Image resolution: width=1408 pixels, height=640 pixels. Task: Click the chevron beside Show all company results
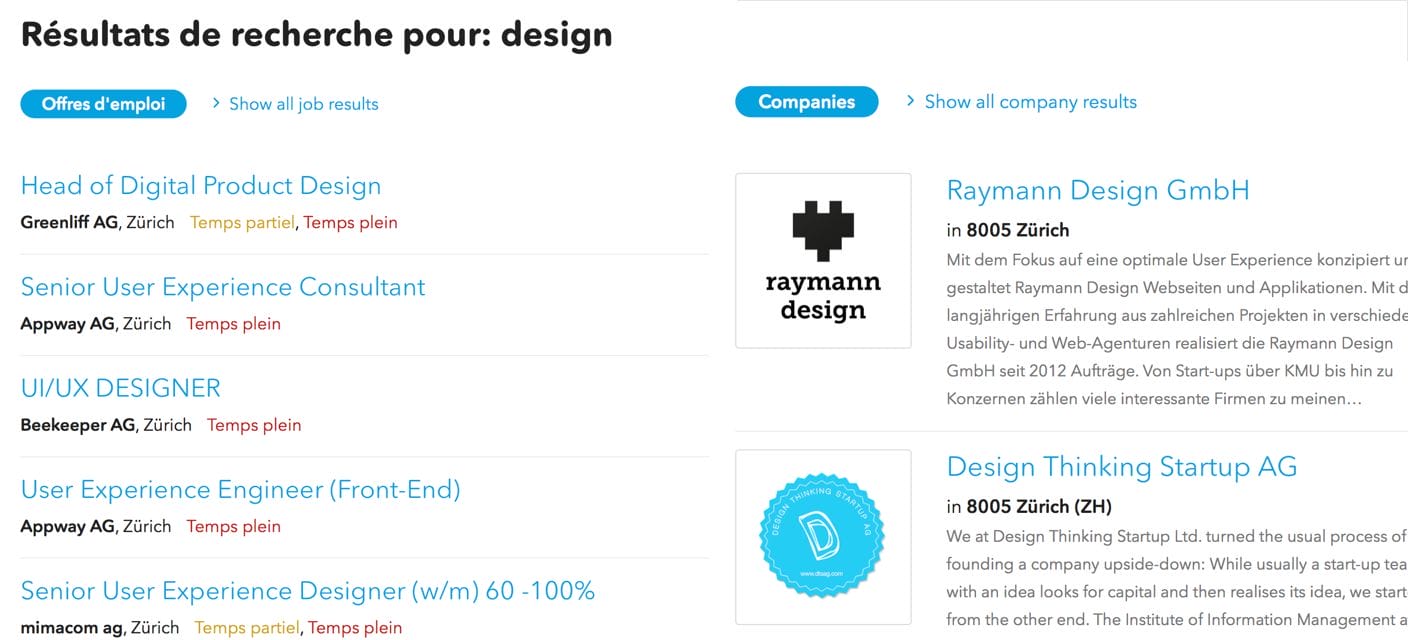click(910, 102)
